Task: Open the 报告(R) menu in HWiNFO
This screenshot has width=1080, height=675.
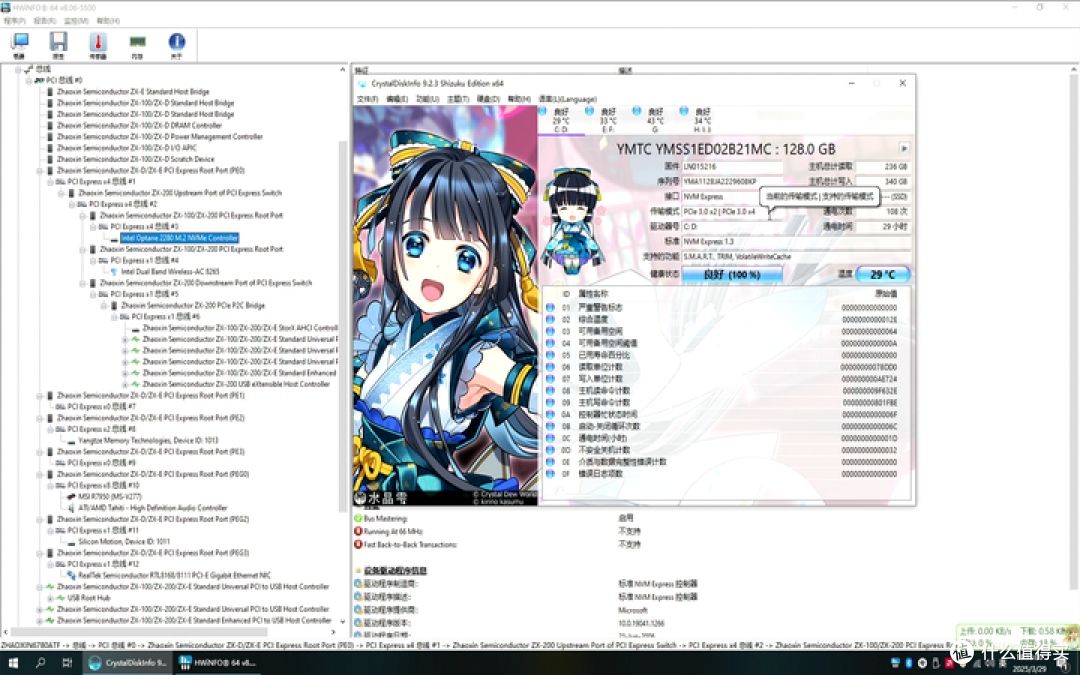Action: (45, 21)
